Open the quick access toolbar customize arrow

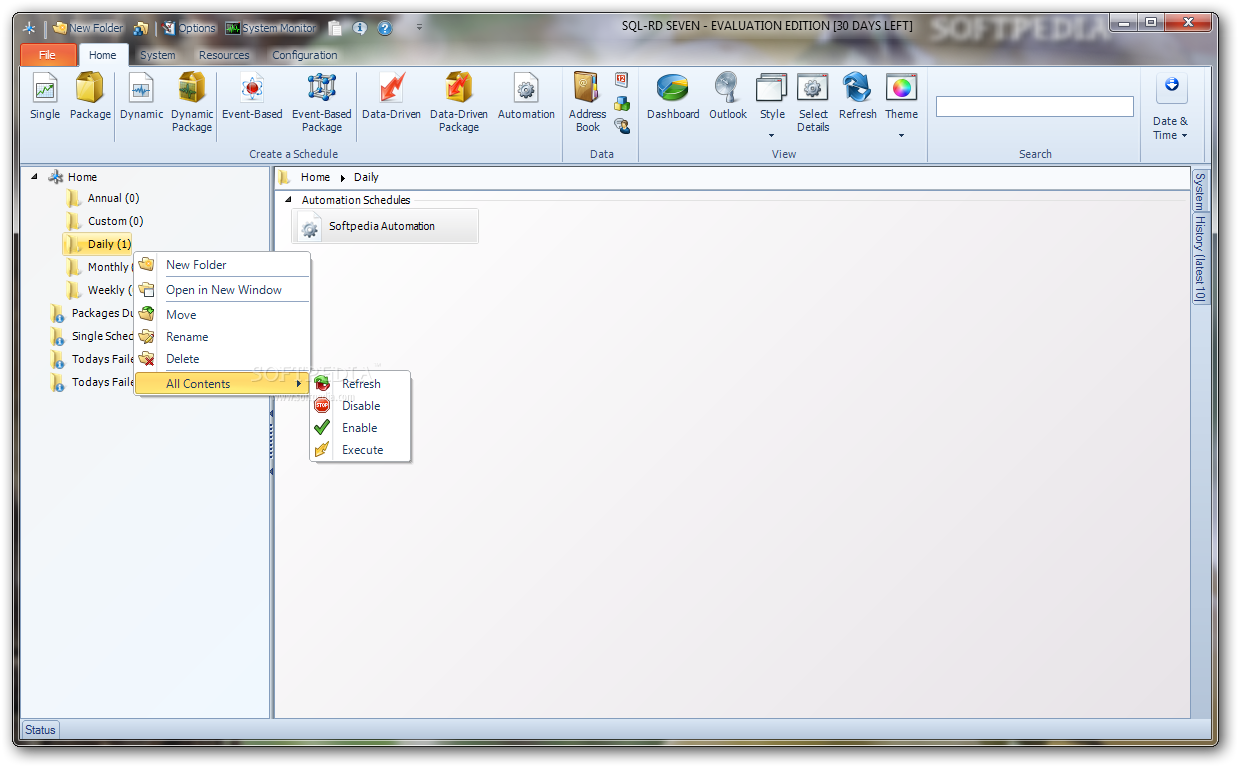pos(419,28)
